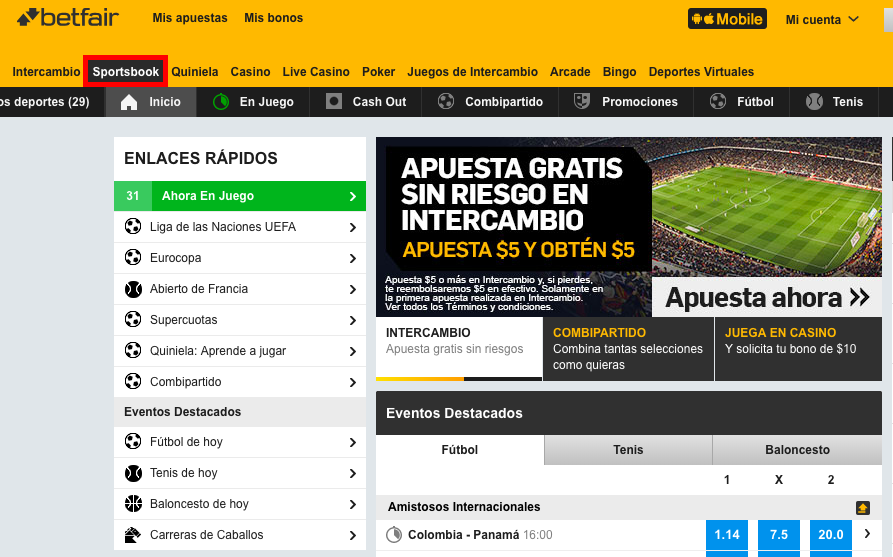Click basketball icon next to Baloncesto de hoy
Viewport: 893px width, 557px height.
(x=133, y=503)
